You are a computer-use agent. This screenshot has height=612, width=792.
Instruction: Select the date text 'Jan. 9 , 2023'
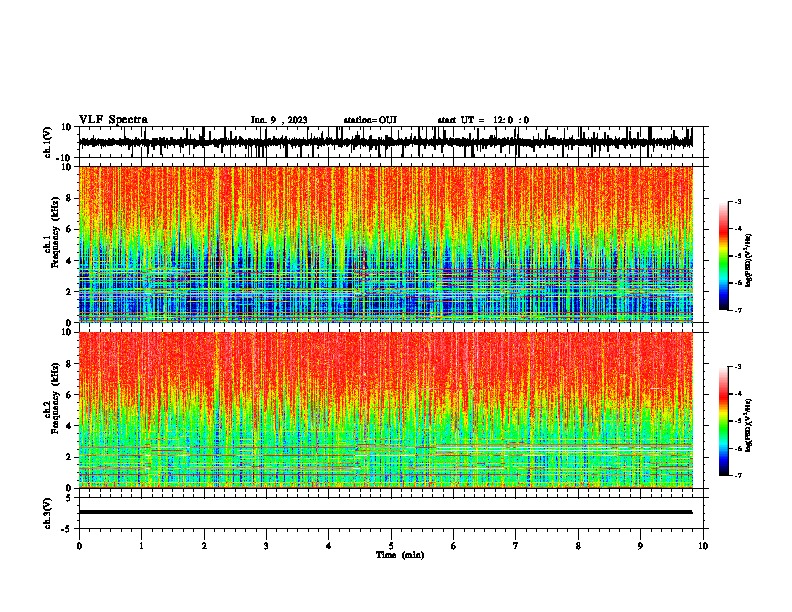tap(279, 120)
